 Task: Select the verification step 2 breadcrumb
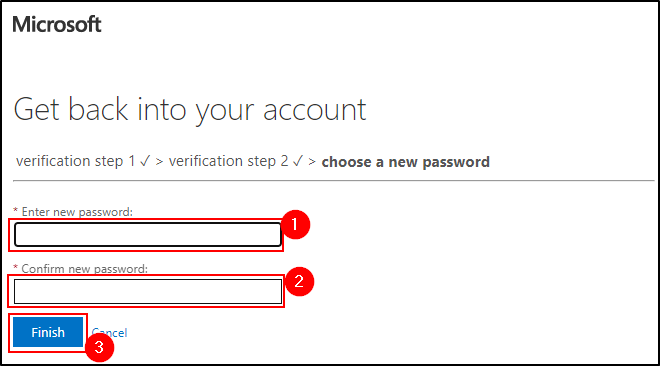(x=229, y=161)
